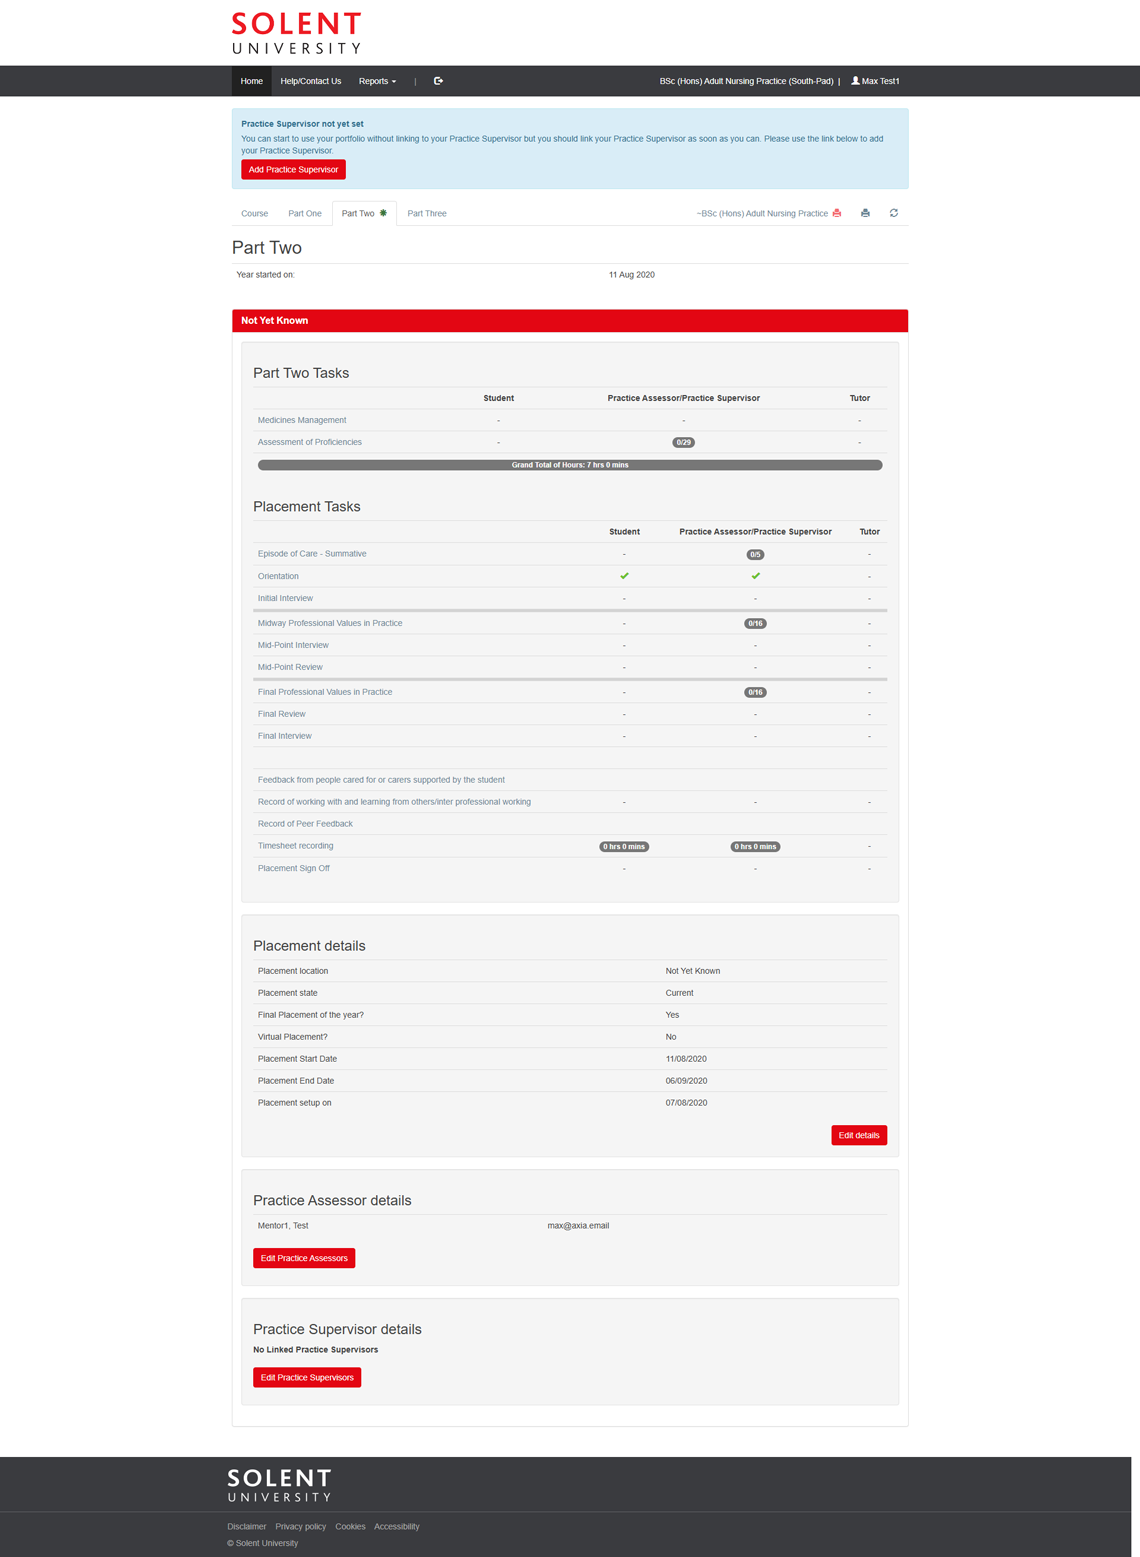
Task: Open the Cookies footer link
Action: point(350,1526)
